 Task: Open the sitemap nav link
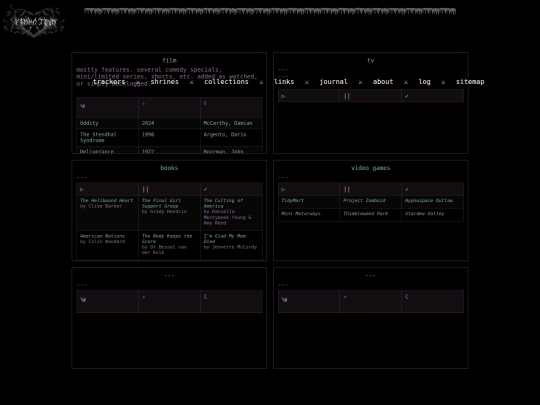tap(470, 82)
